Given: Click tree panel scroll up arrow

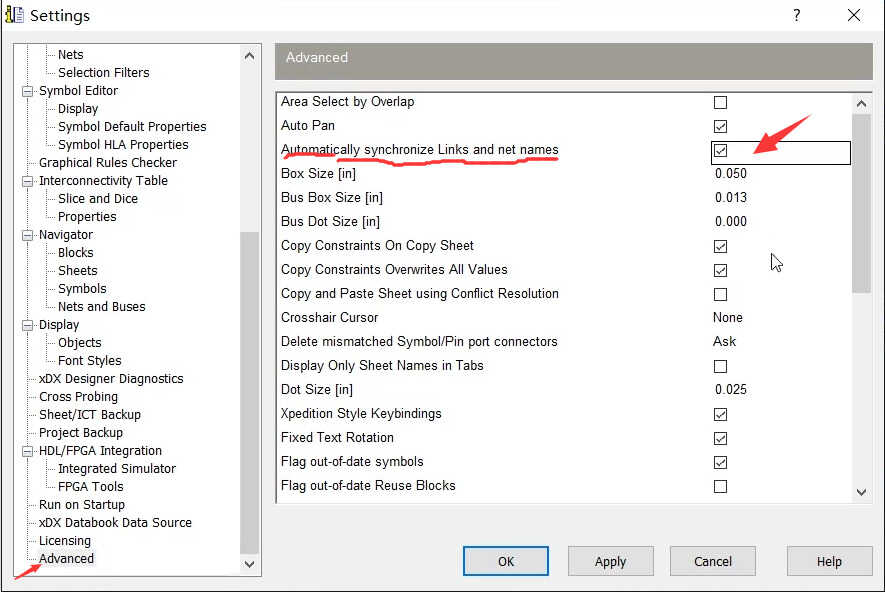Looking at the screenshot, I should pyautogui.click(x=249, y=56).
